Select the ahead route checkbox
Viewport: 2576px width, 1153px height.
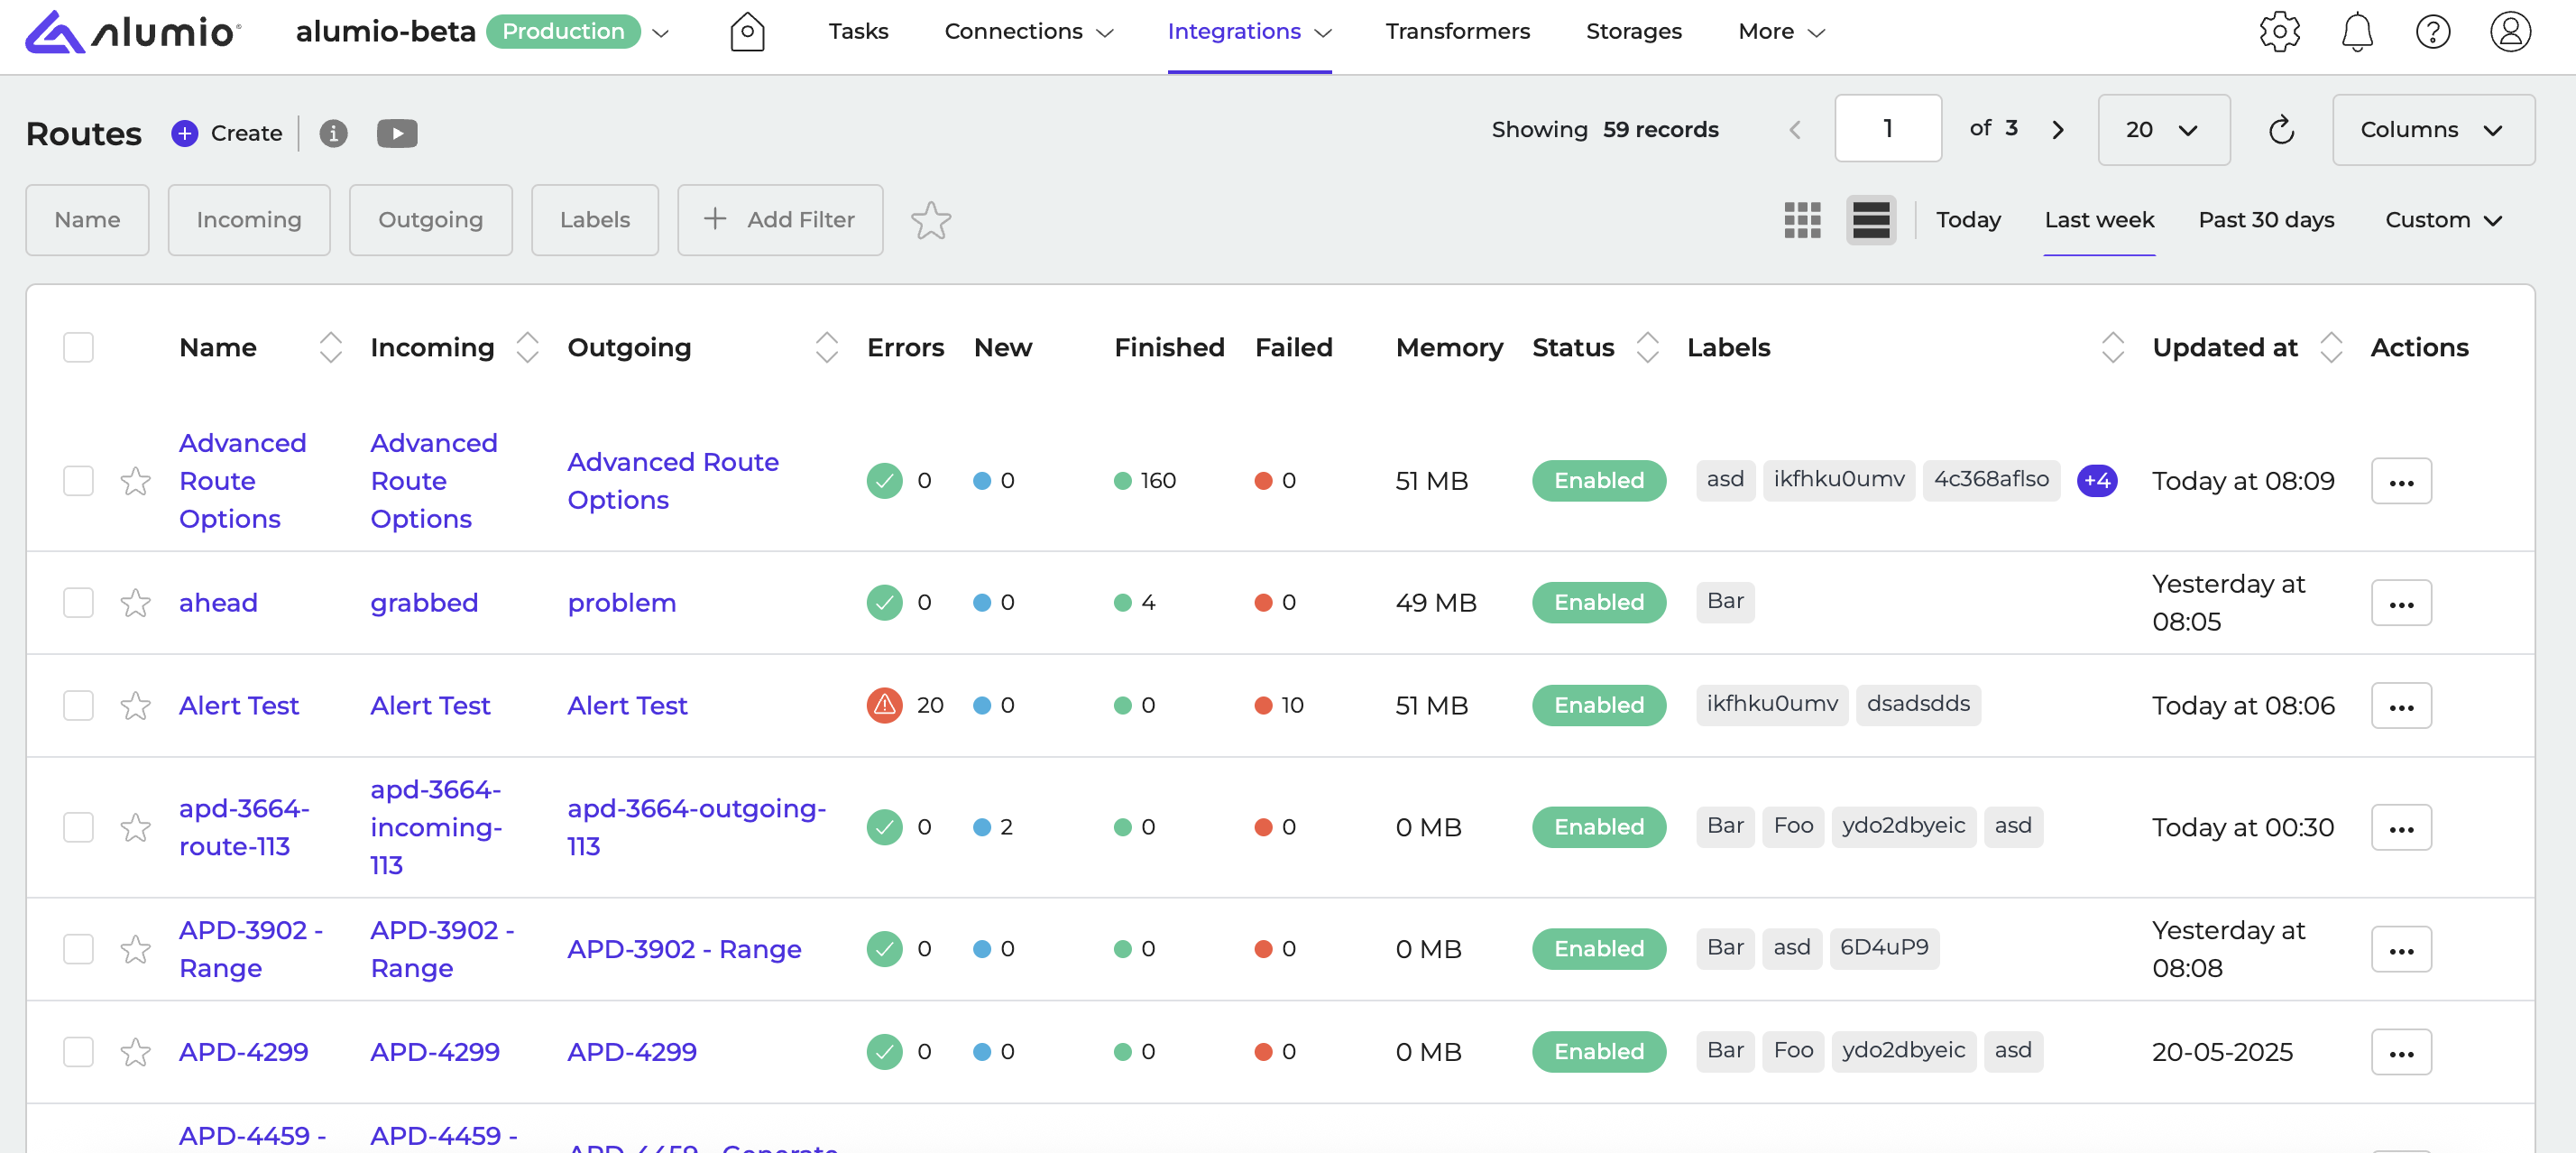click(78, 603)
